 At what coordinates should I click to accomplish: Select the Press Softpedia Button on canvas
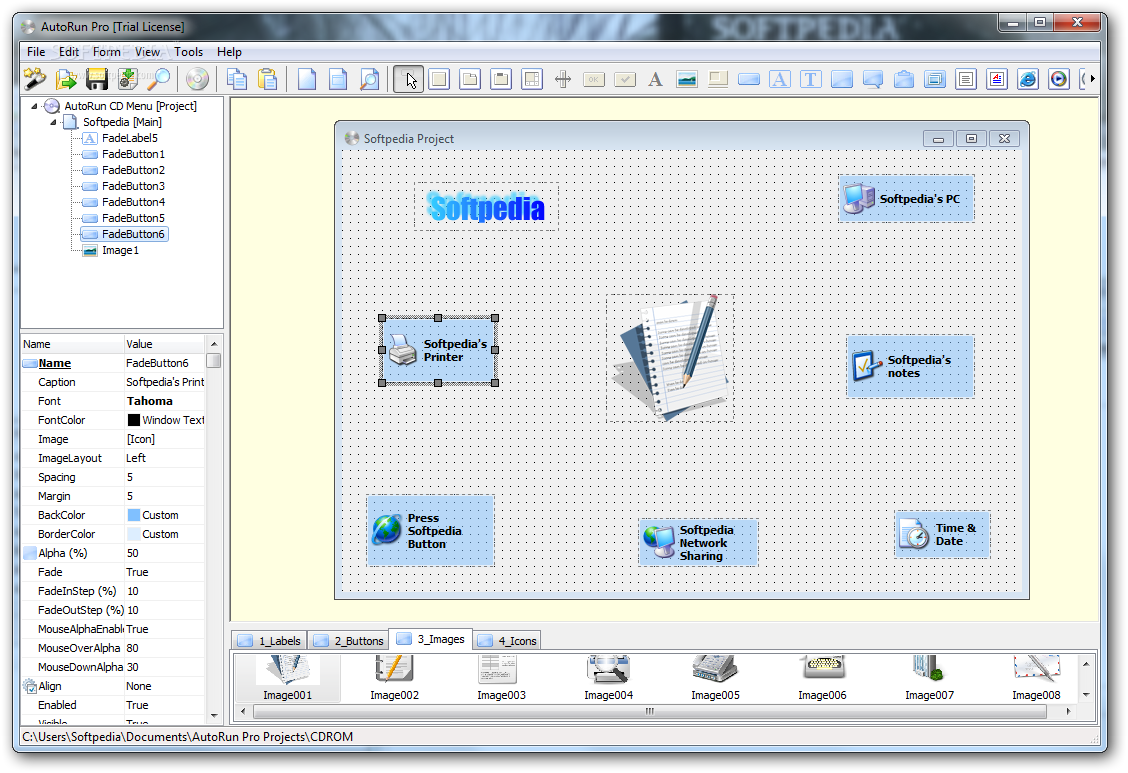point(430,531)
